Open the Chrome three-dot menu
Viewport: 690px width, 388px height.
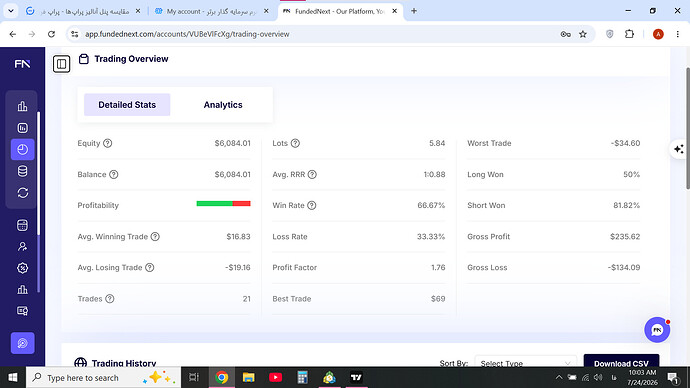point(678,34)
